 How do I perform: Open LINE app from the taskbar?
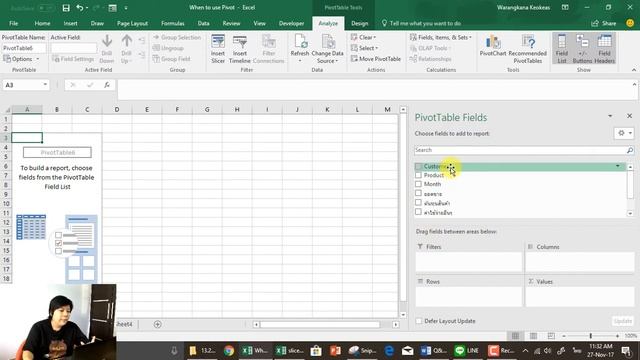(467, 351)
